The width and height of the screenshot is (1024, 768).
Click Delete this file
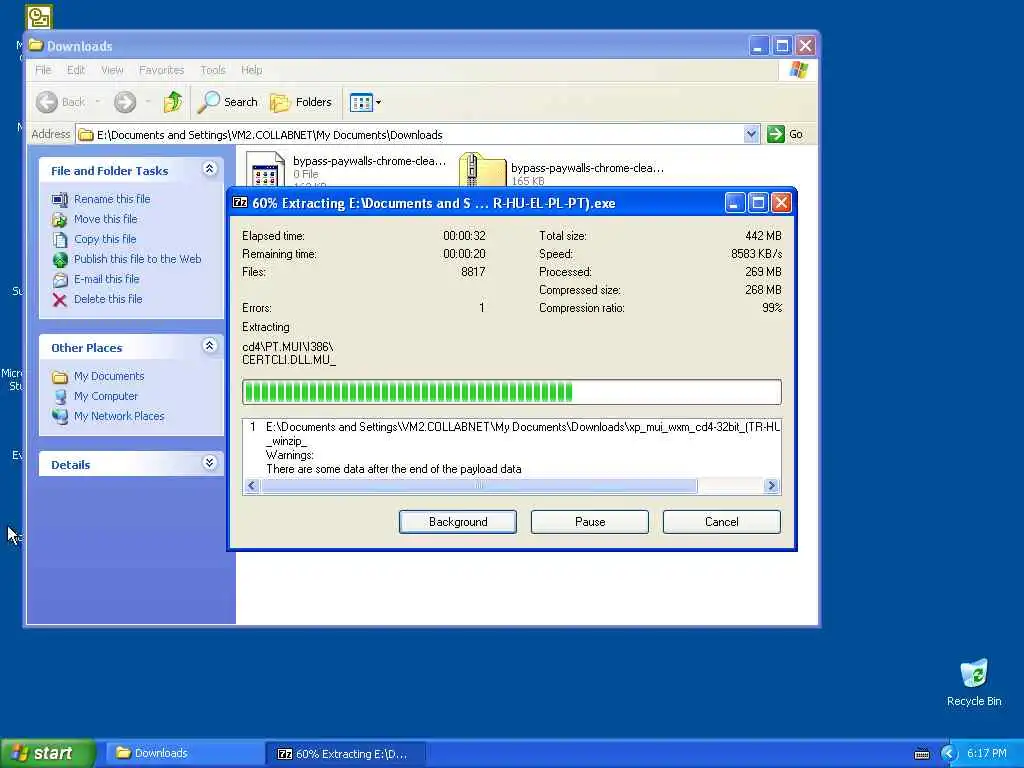pos(108,299)
